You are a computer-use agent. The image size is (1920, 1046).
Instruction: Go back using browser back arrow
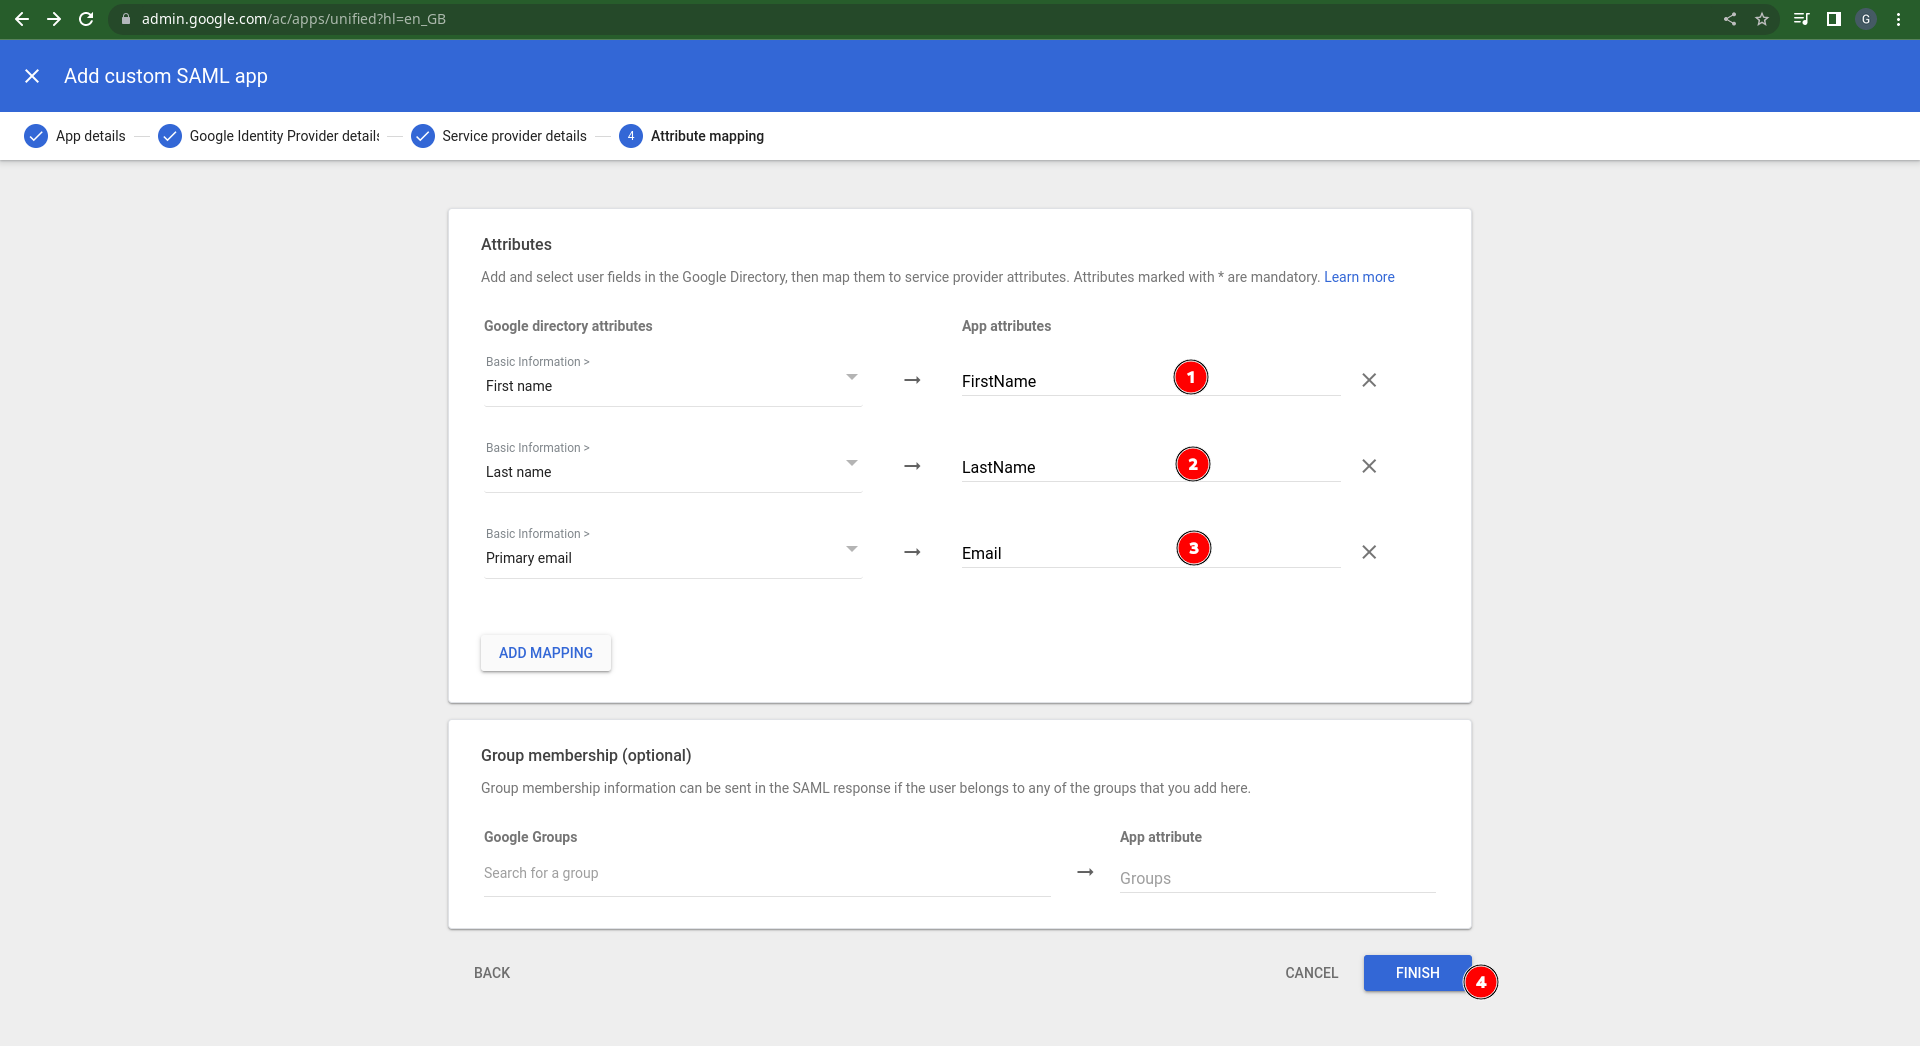(x=22, y=19)
